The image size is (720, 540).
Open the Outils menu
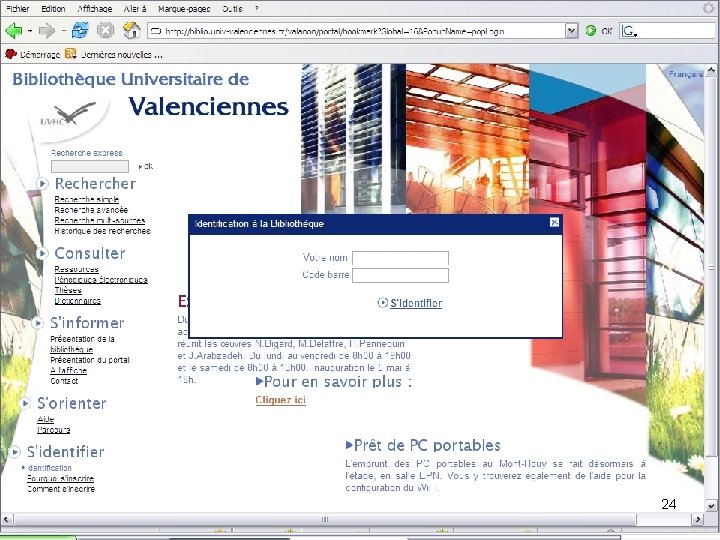tap(232, 8)
